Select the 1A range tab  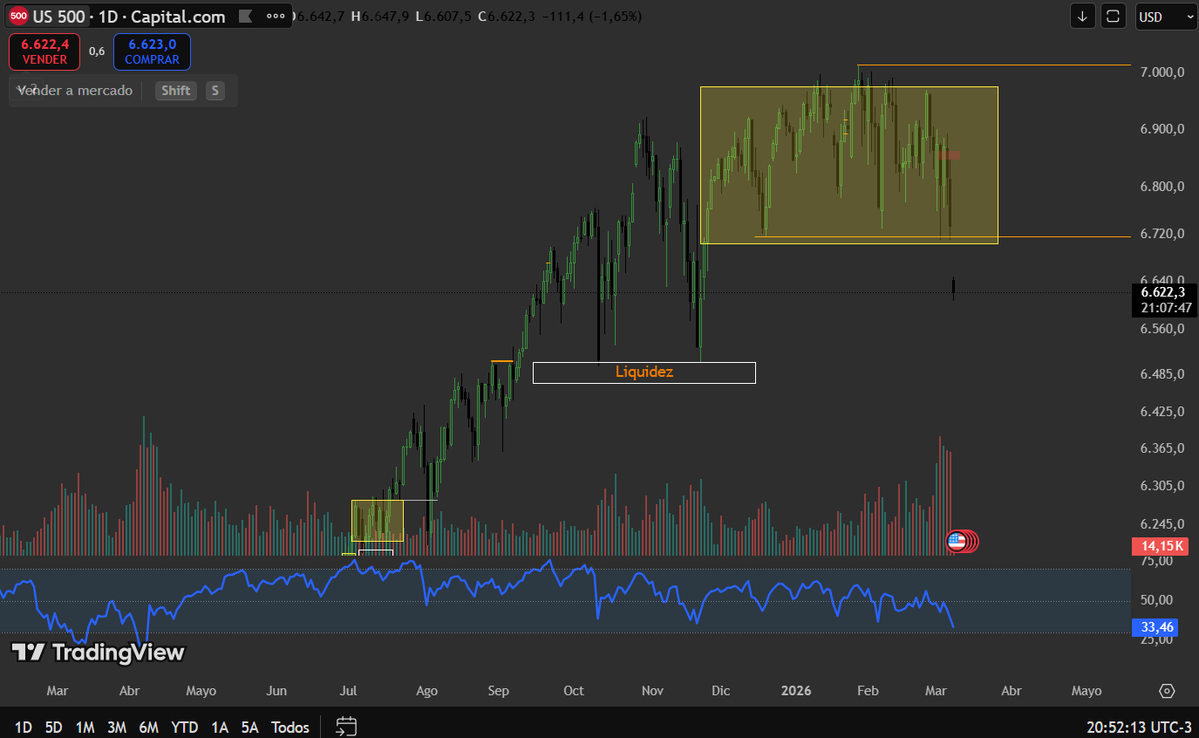(x=219, y=727)
